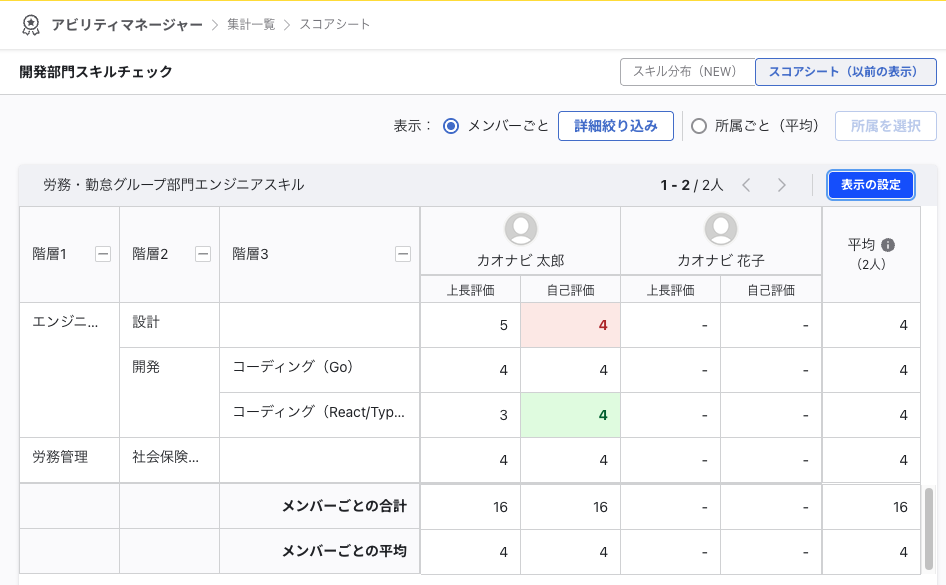Viewport: 946px width, 585px height.
Task: Click the アビリティマネージャー breadcrumb title
Action: pos(127,25)
